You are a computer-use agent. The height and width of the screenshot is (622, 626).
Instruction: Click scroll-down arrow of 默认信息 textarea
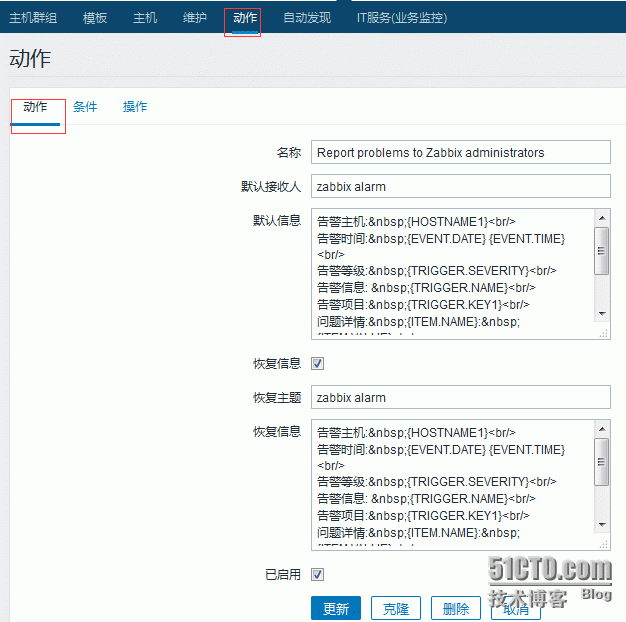point(602,314)
